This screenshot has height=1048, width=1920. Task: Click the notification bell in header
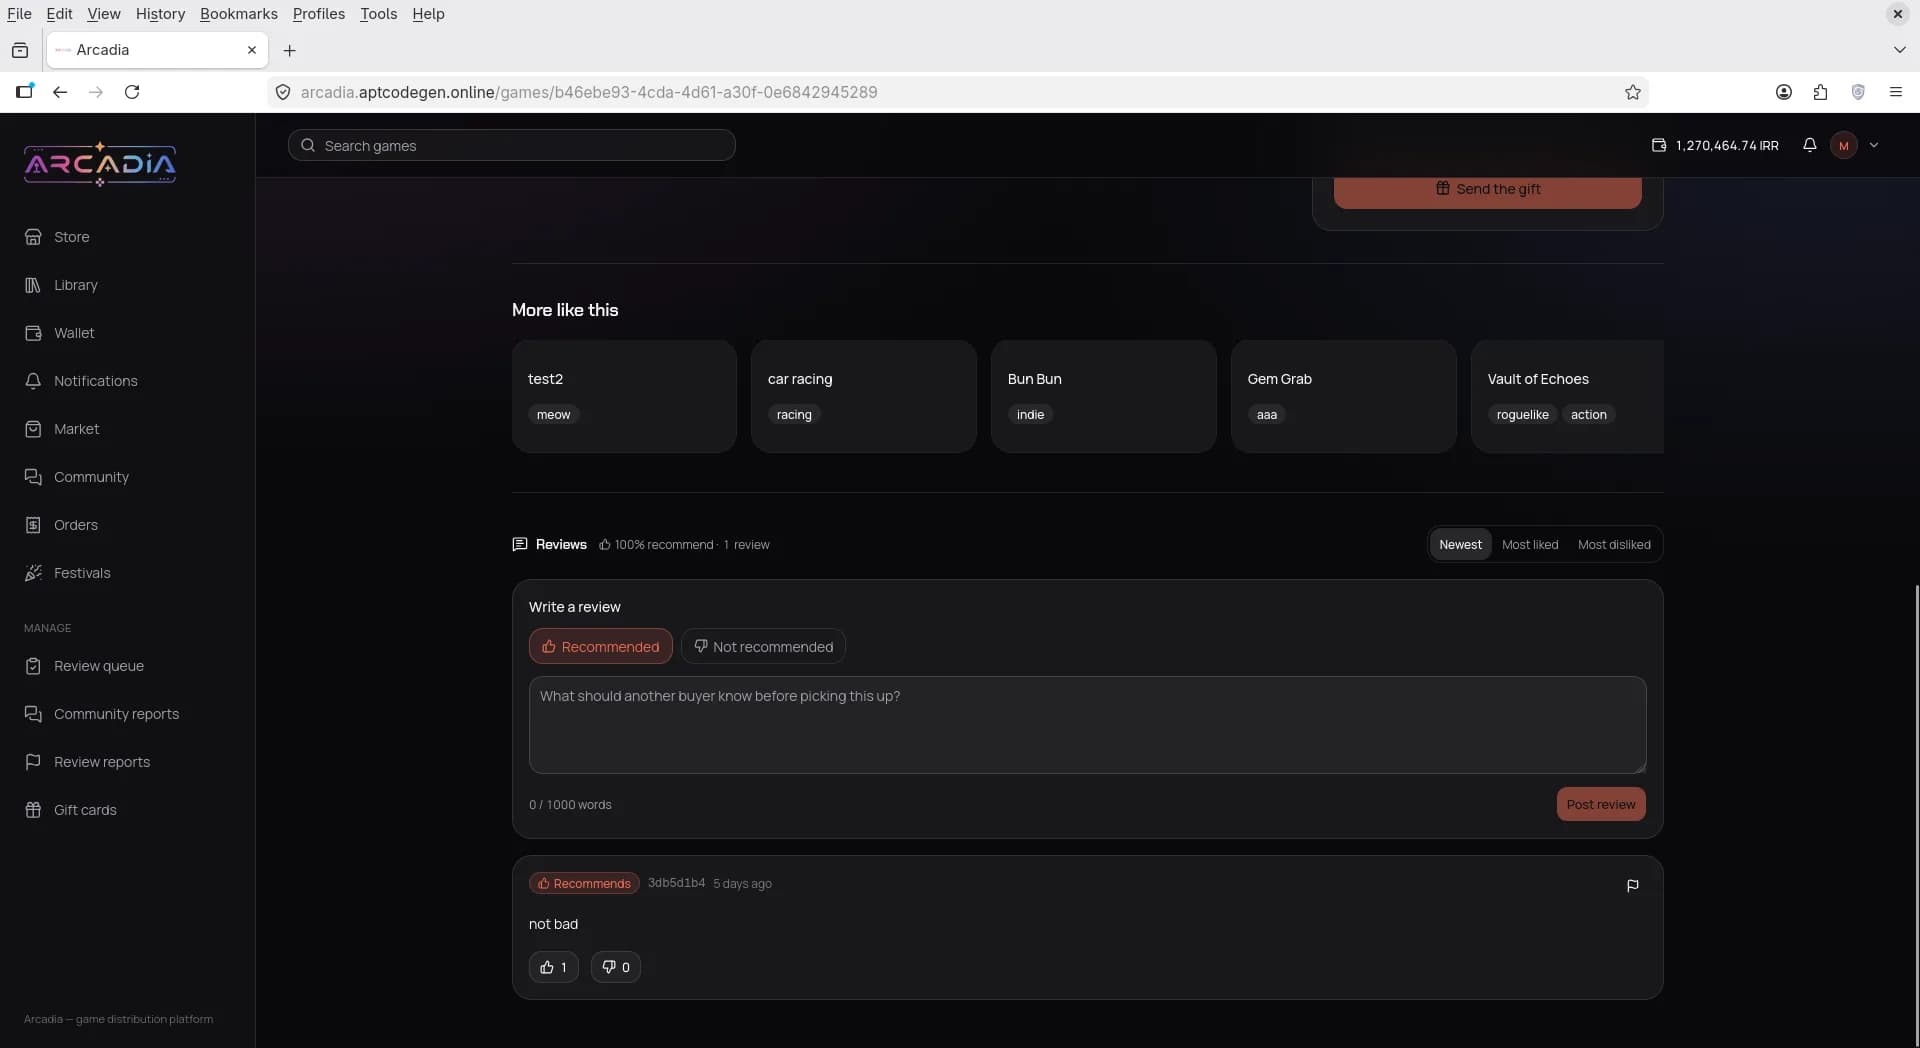coord(1809,145)
